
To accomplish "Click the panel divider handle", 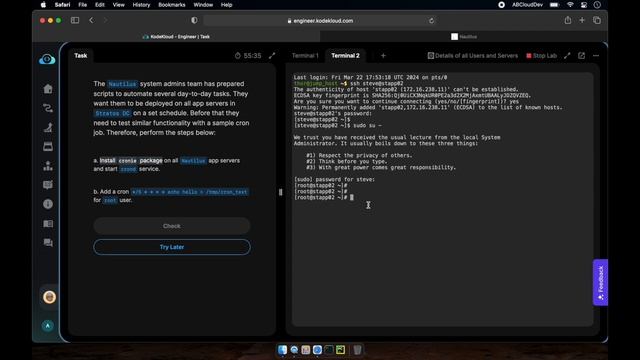I will 280,192.
